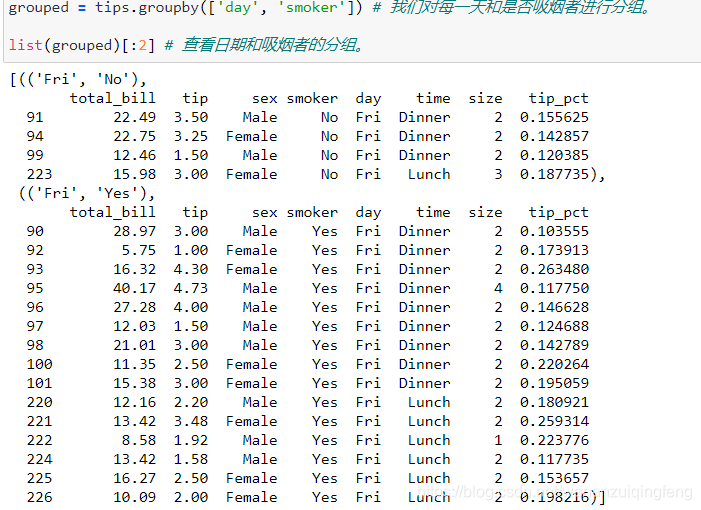
Task: Click row index 225 in the output
Action: click(39, 478)
